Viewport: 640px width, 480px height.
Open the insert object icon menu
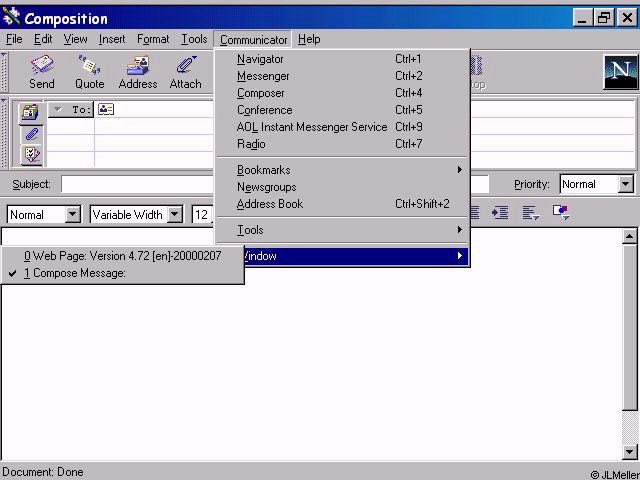(561, 212)
